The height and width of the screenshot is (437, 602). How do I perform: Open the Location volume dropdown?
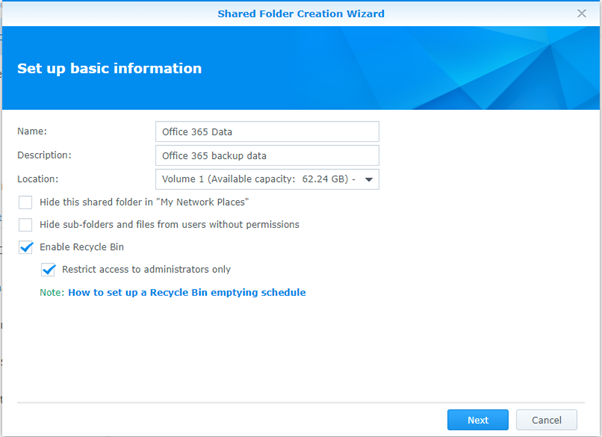point(267,180)
